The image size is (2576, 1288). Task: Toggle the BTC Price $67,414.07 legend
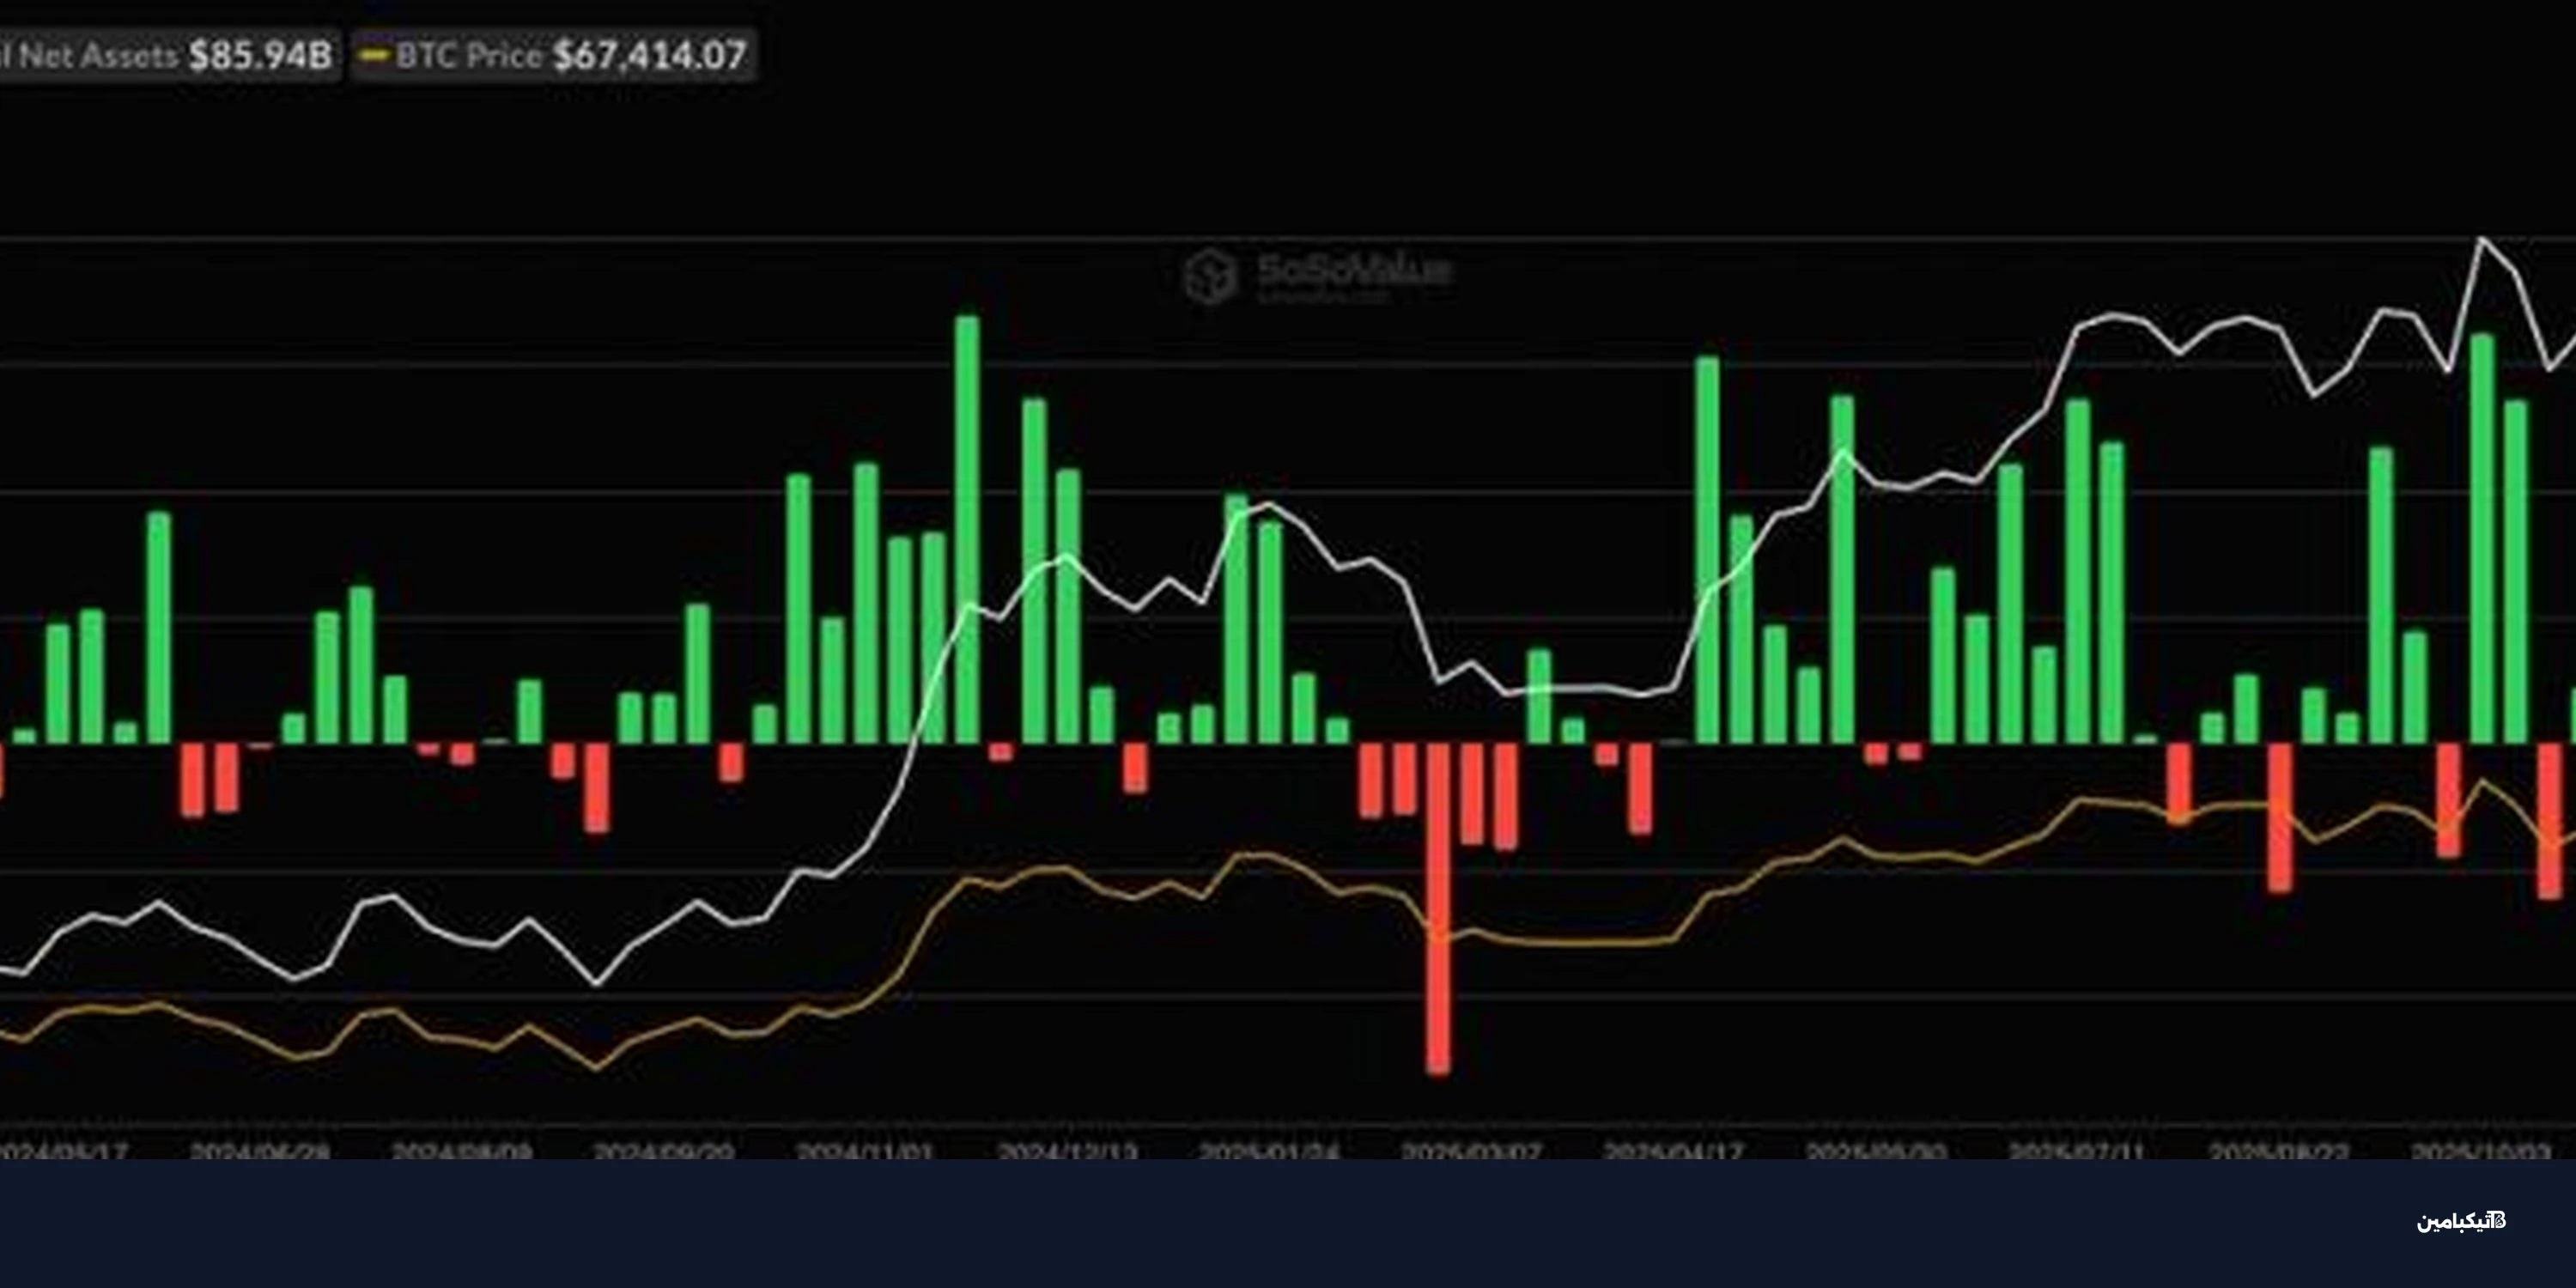click(554, 55)
